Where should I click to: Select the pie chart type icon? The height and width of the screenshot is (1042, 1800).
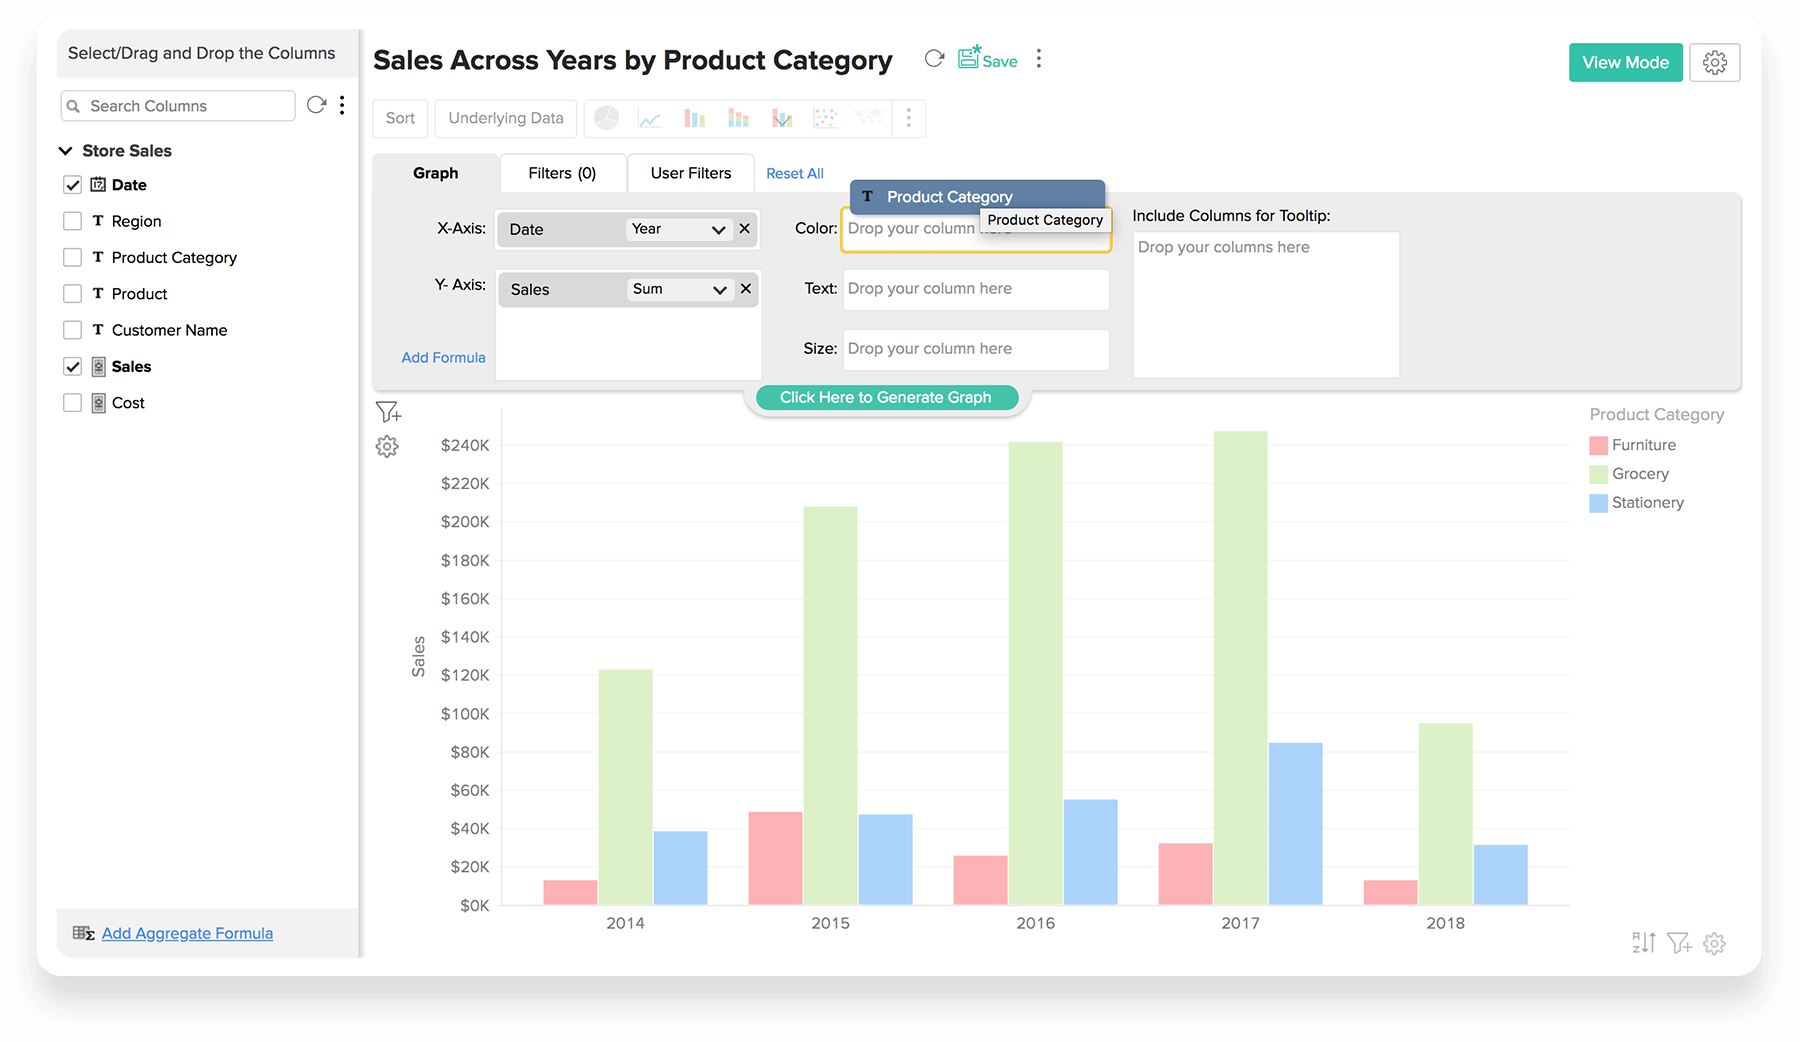click(x=606, y=118)
